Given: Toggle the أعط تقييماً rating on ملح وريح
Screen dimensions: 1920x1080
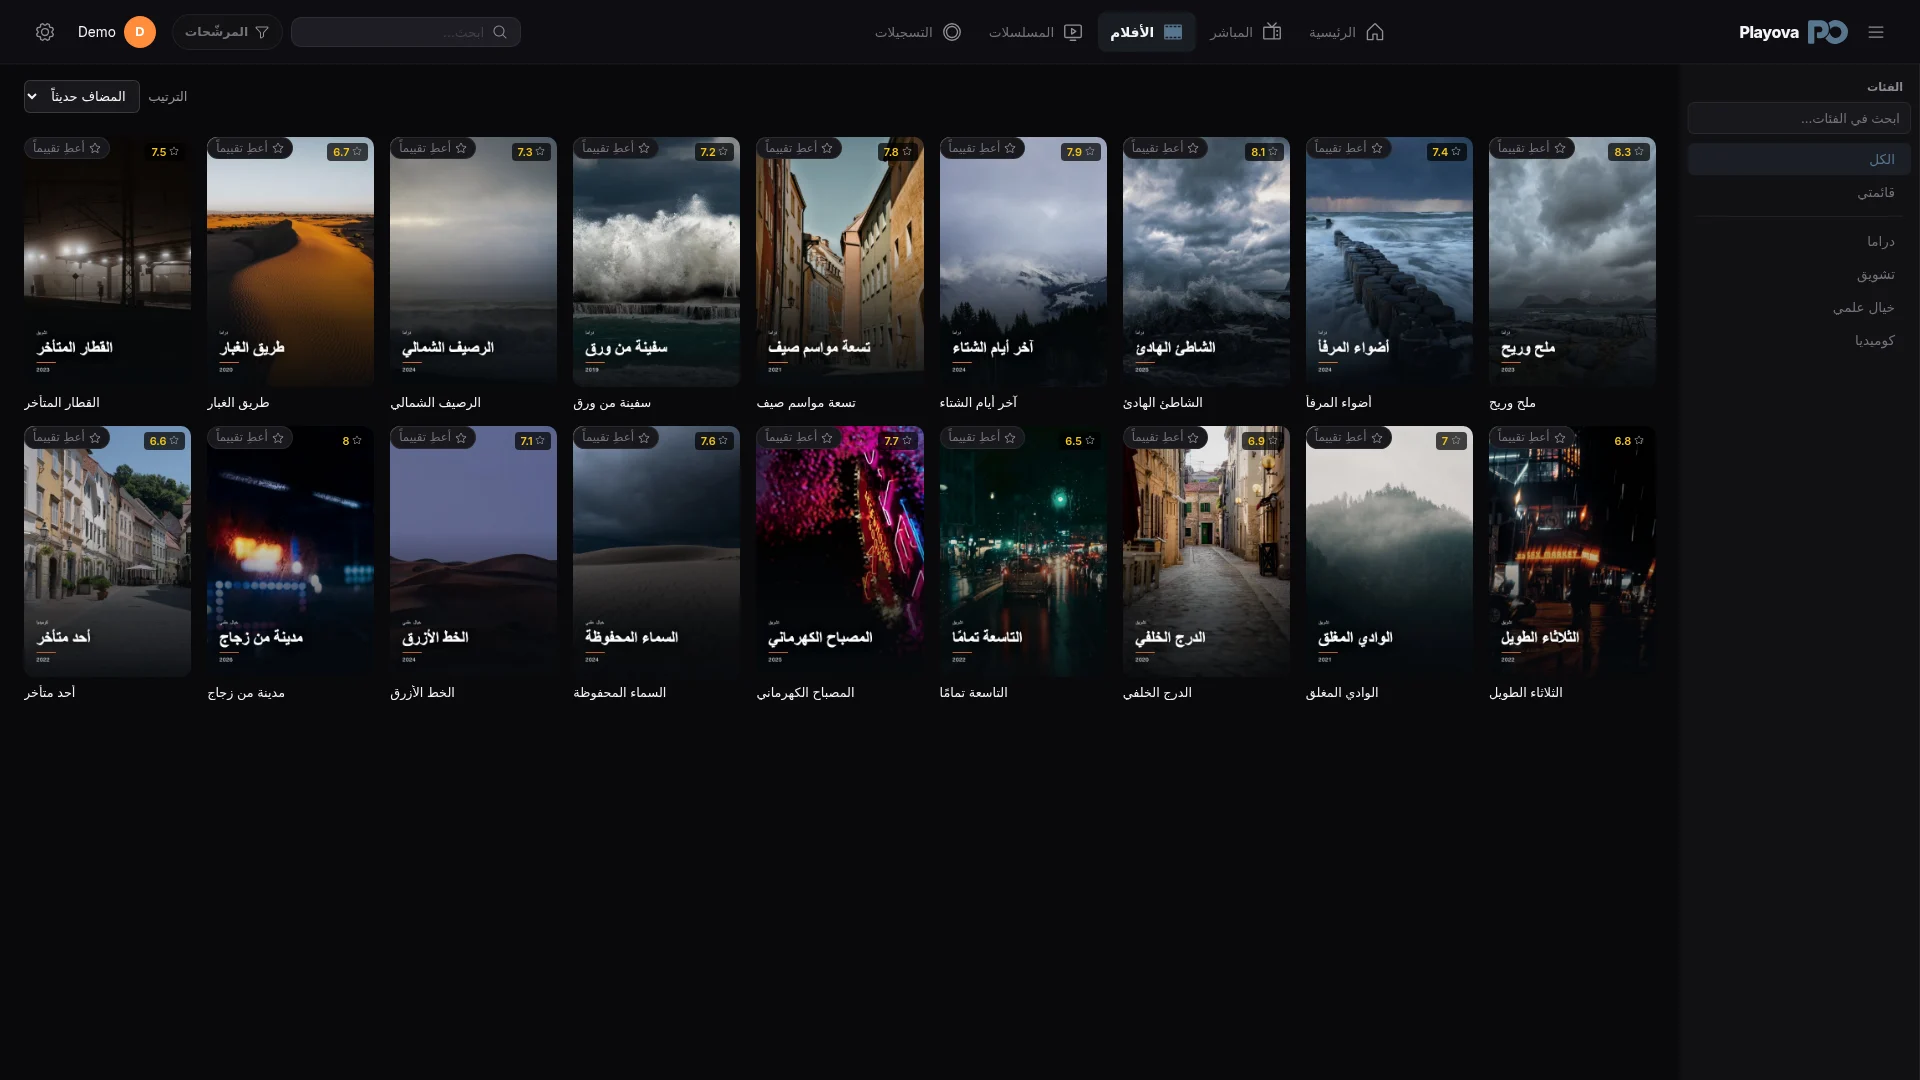Looking at the screenshot, I should click(x=1532, y=148).
